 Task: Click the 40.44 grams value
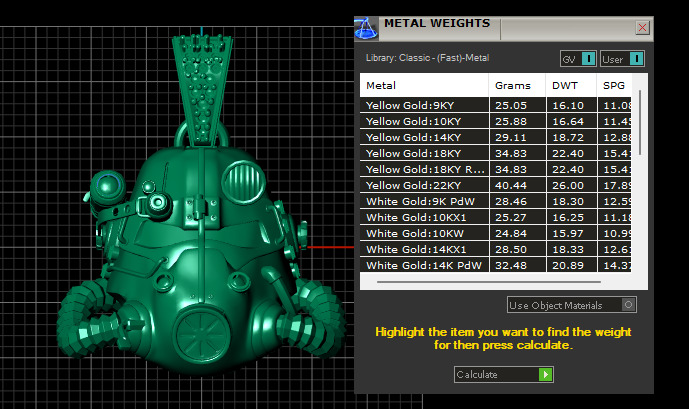pos(511,185)
